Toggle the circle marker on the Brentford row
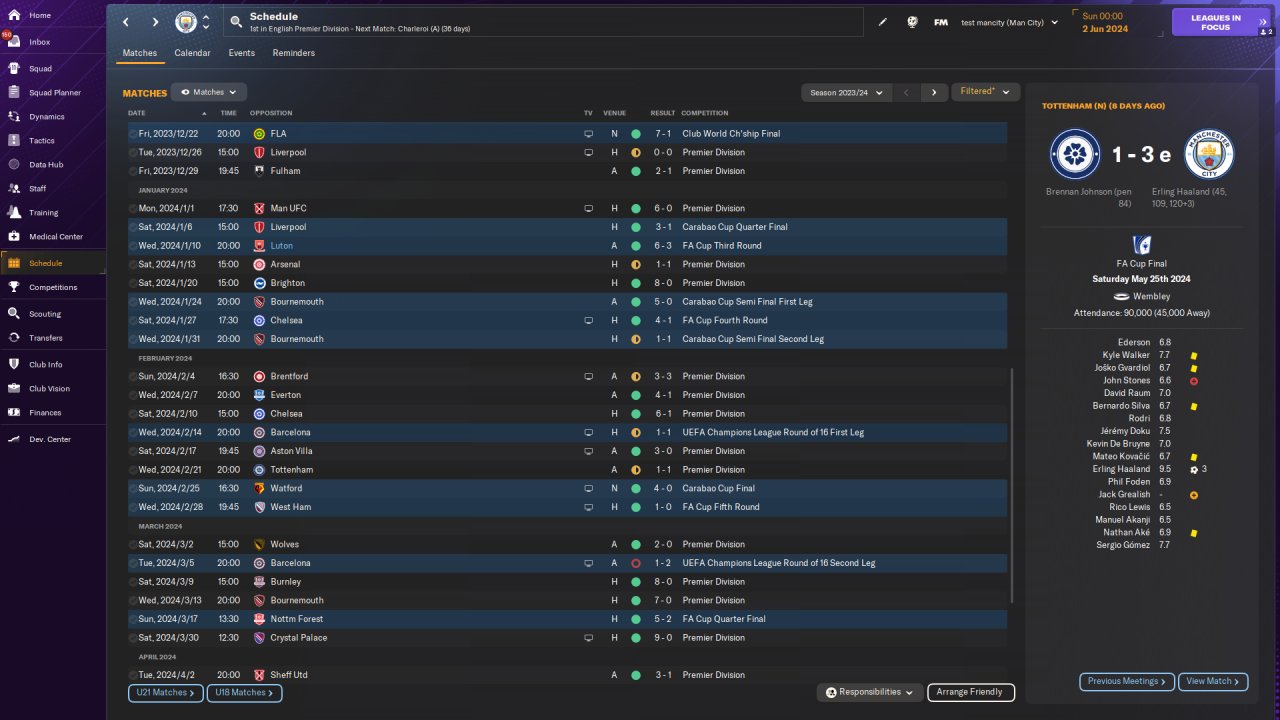Screen dimensions: 1280x720 click(133, 376)
